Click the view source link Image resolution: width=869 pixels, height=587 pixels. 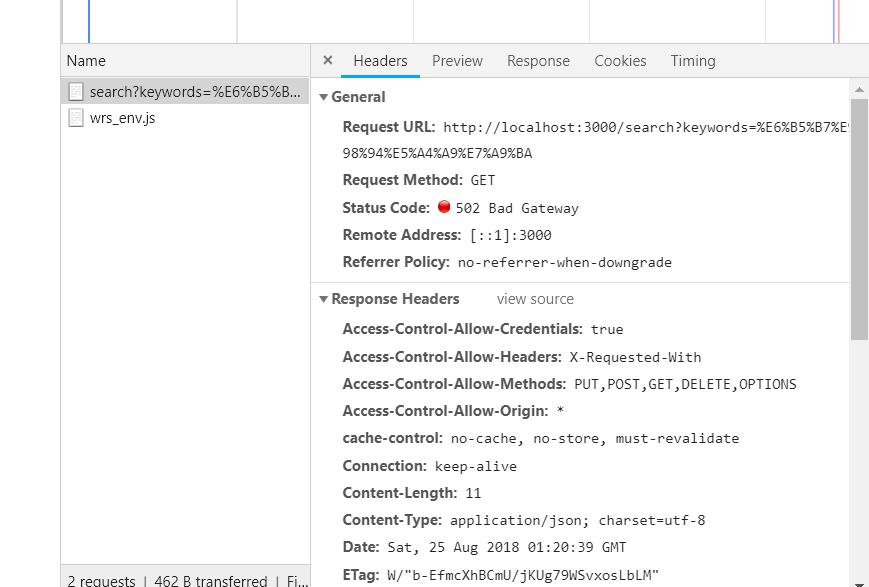click(x=535, y=299)
